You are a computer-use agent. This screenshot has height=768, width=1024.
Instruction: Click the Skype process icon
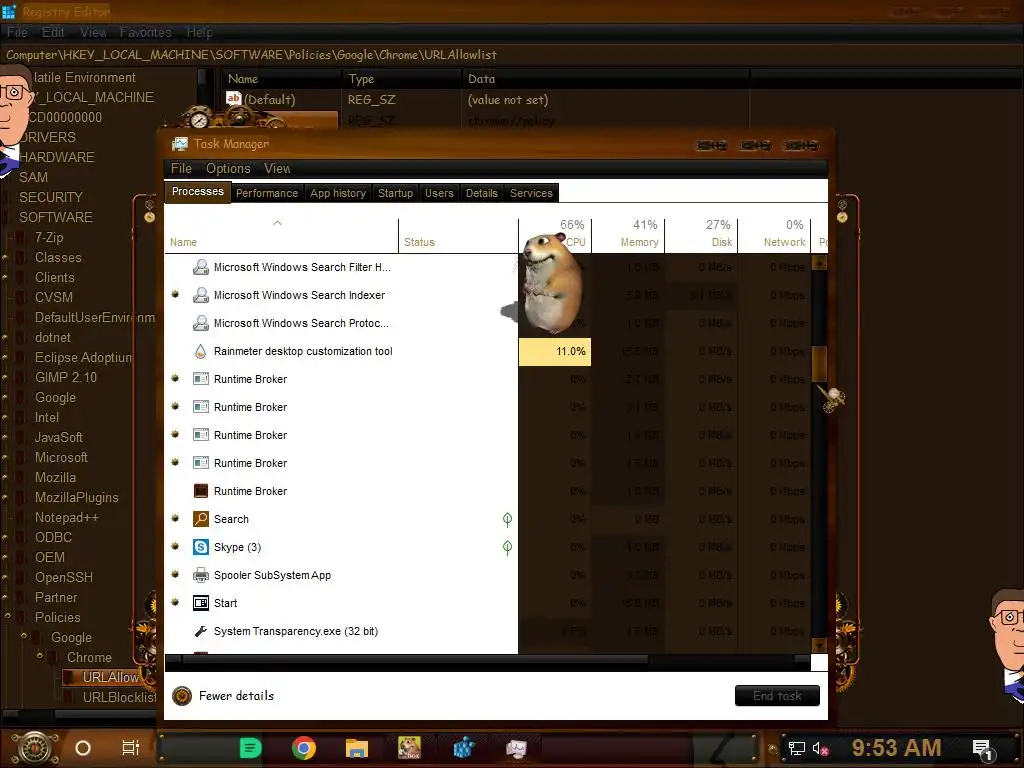(x=200, y=547)
